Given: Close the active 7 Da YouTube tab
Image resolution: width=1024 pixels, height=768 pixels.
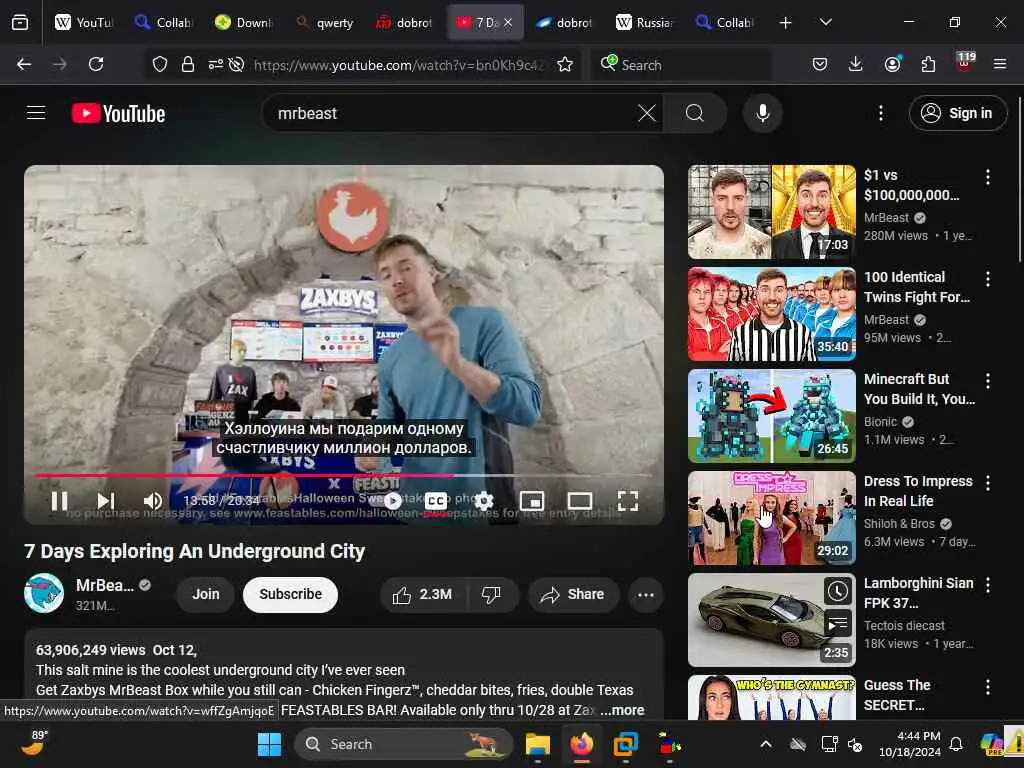Looking at the screenshot, I should 507,22.
